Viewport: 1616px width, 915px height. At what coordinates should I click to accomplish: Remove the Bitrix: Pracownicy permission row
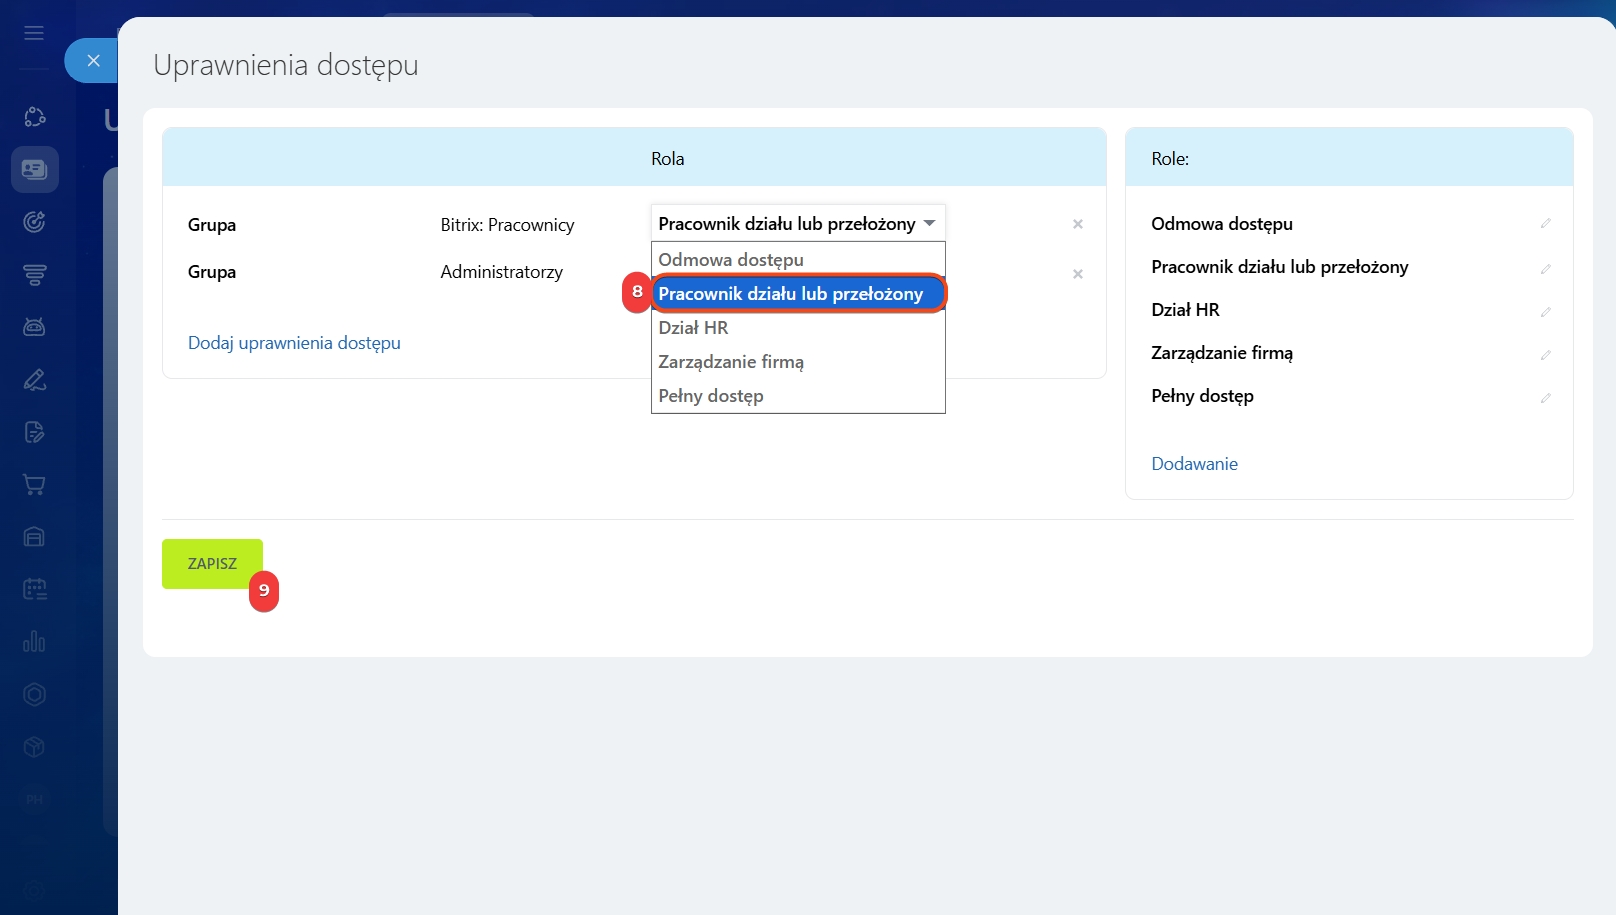pos(1077,224)
